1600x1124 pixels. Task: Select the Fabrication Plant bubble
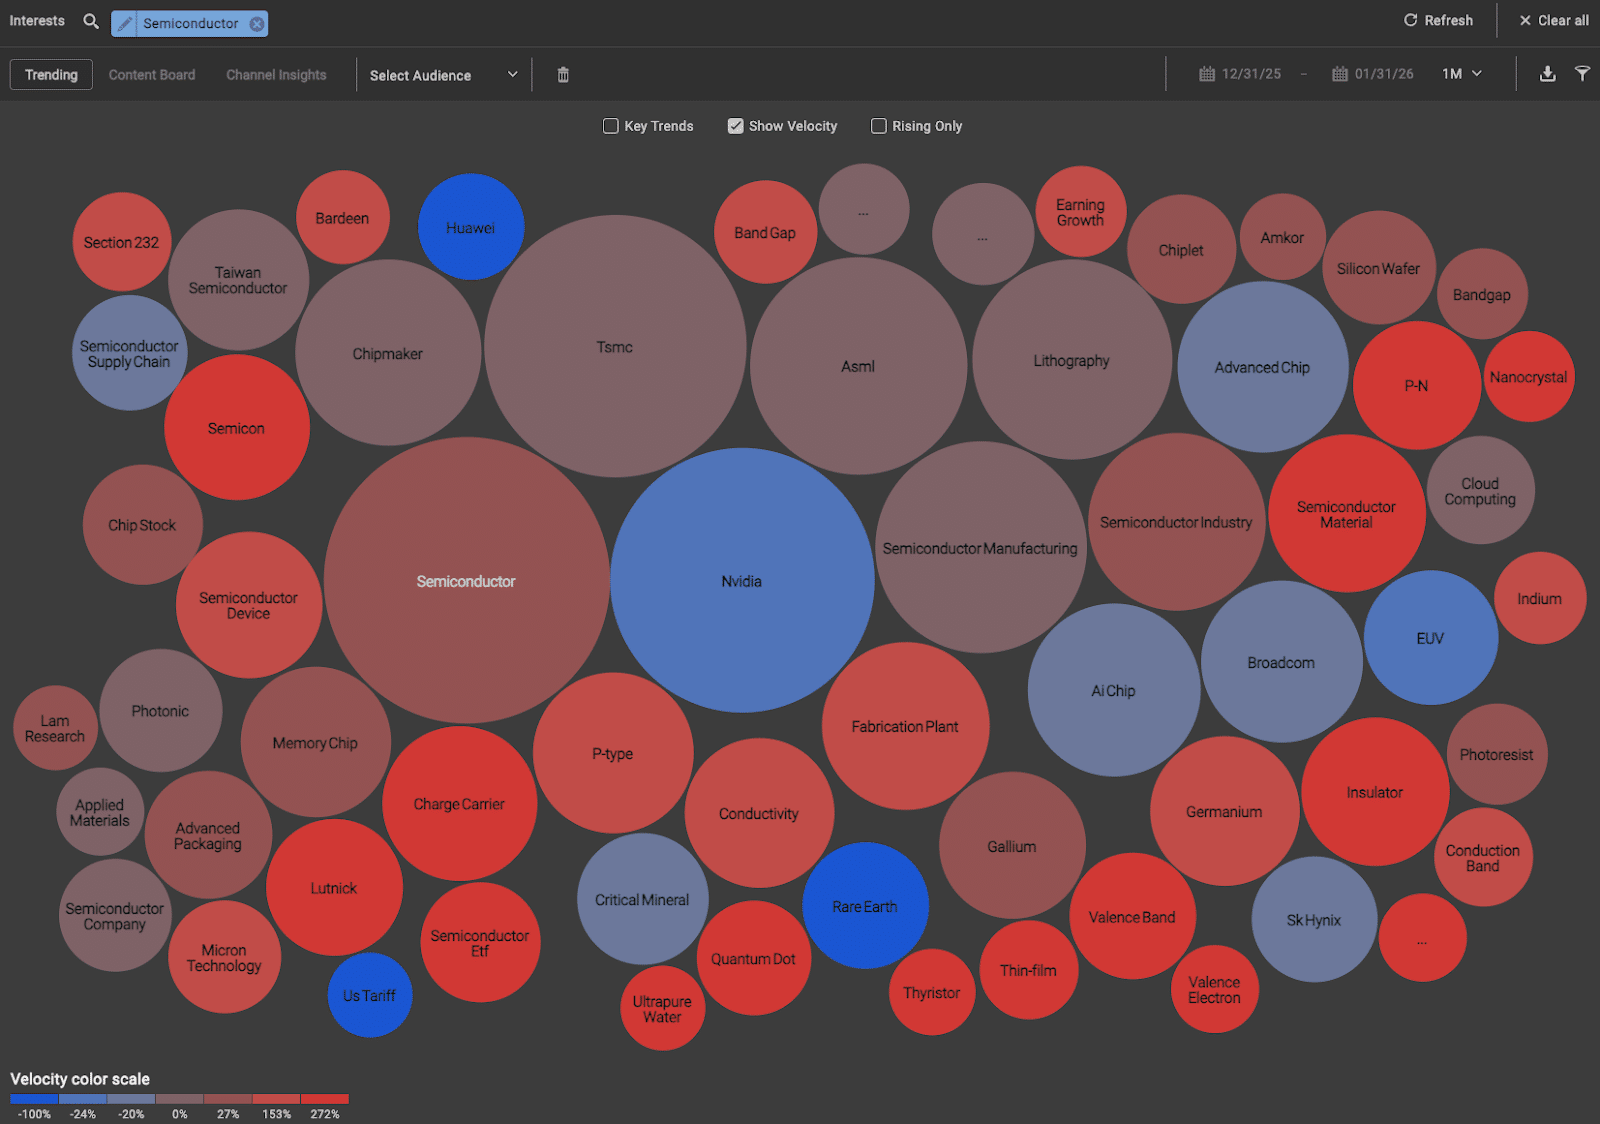pyautogui.click(x=906, y=726)
